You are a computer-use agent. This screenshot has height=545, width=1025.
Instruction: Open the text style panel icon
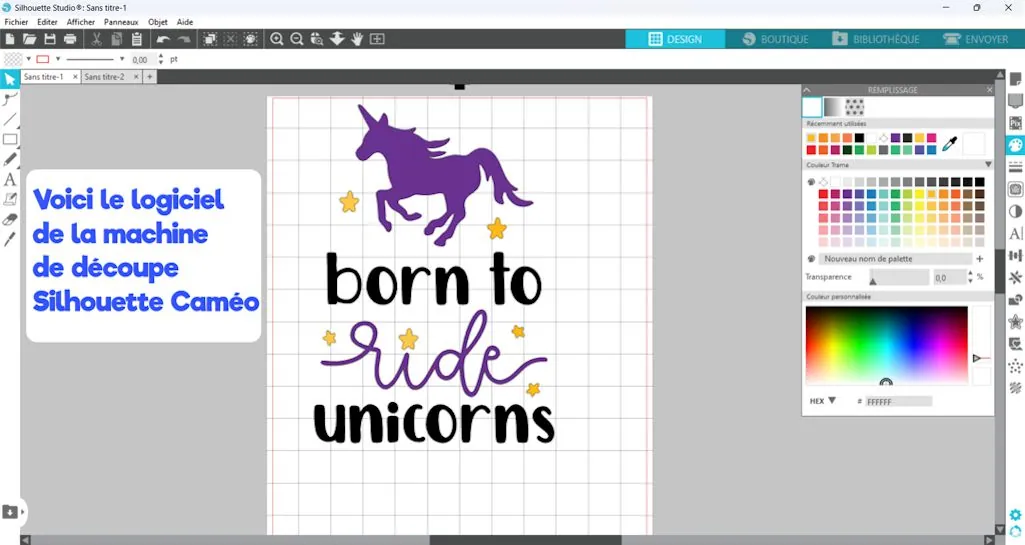1015,233
